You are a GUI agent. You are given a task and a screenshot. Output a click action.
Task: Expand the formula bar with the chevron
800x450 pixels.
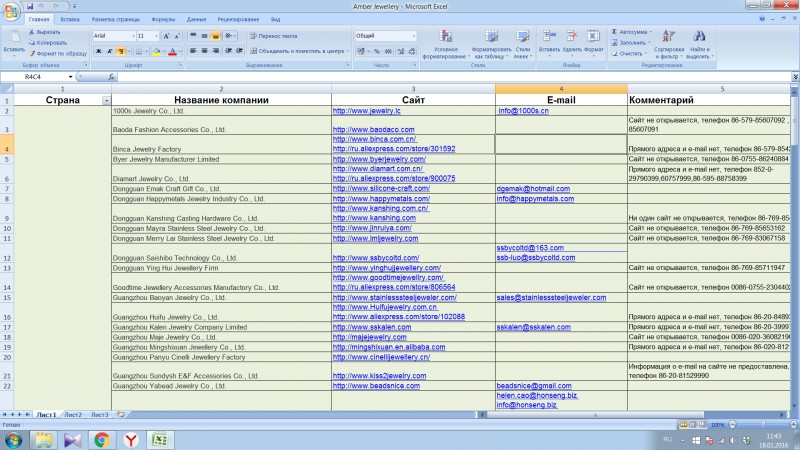click(795, 77)
